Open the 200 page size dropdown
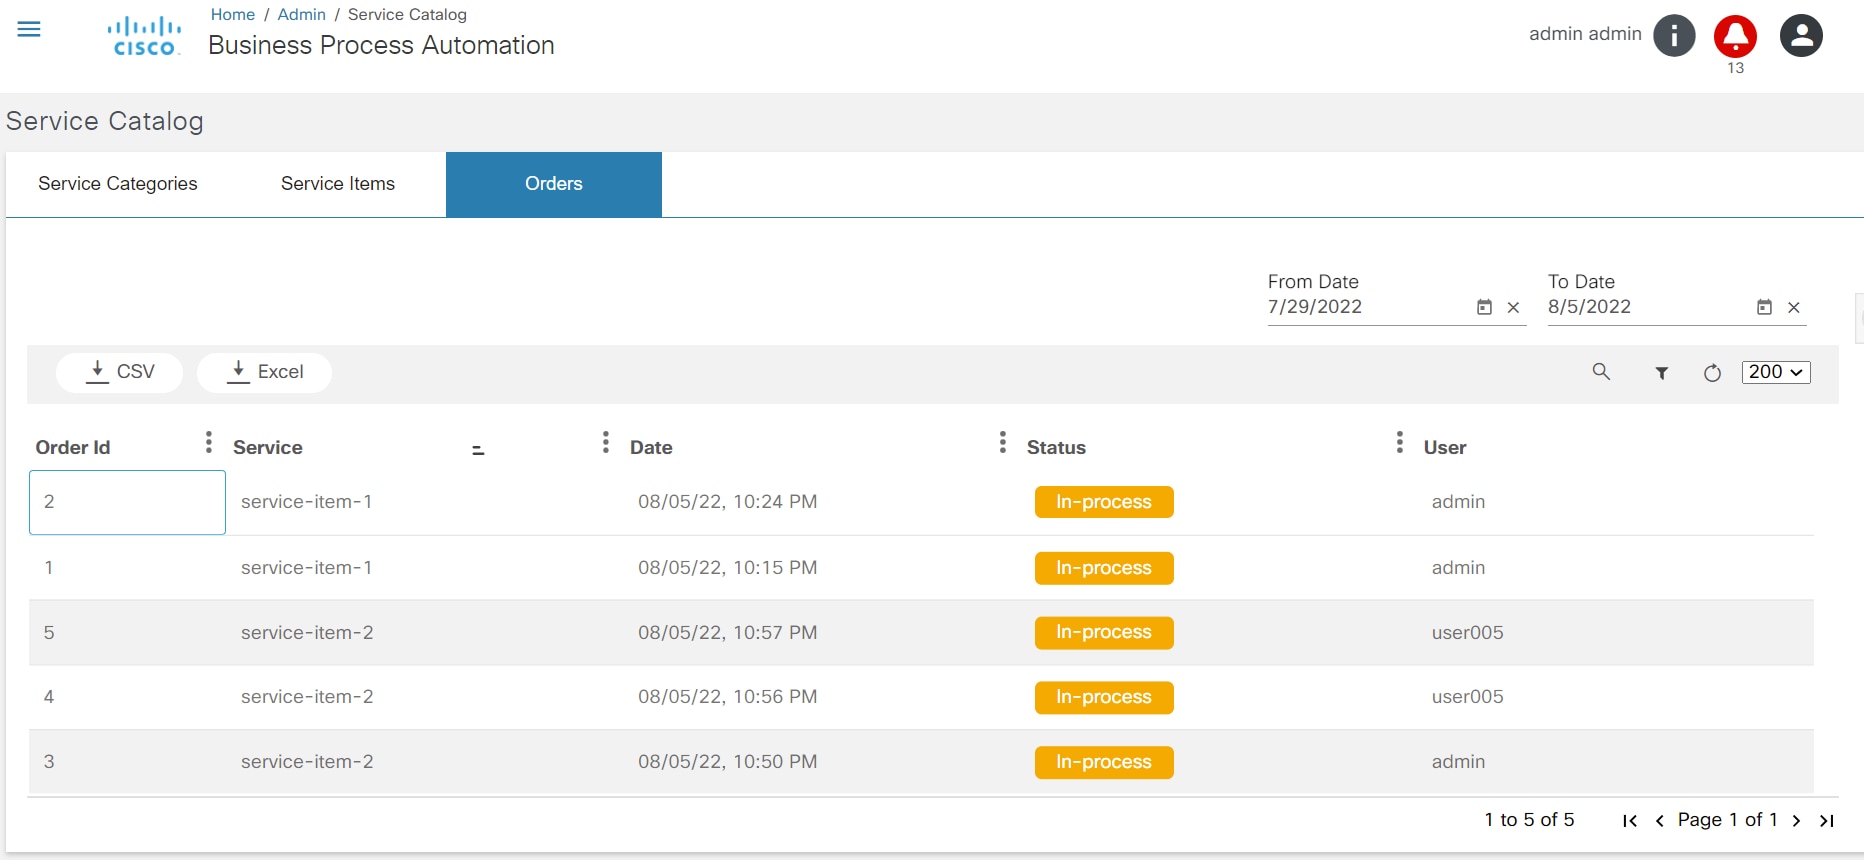This screenshot has height=860, width=1864. pos(1775,372)
